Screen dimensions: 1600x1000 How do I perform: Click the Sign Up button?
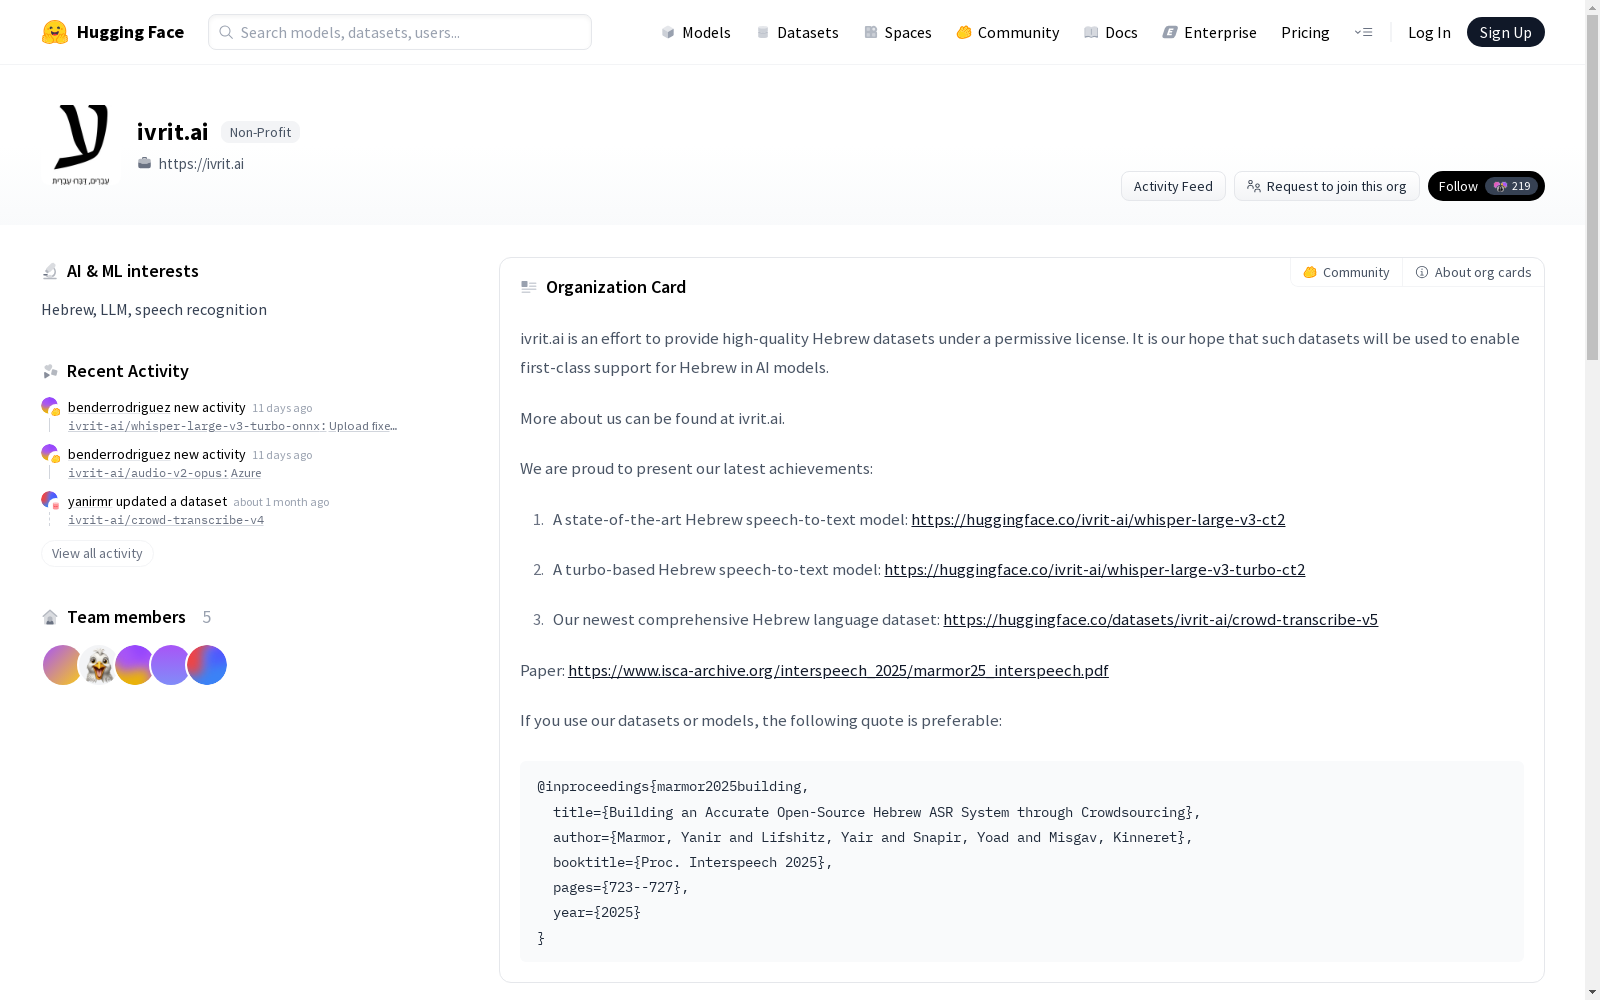point(1505,32)
